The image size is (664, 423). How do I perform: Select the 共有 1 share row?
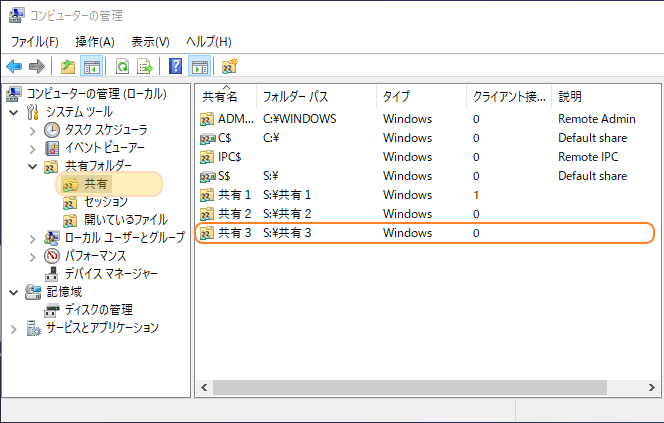tap(425, 195)
